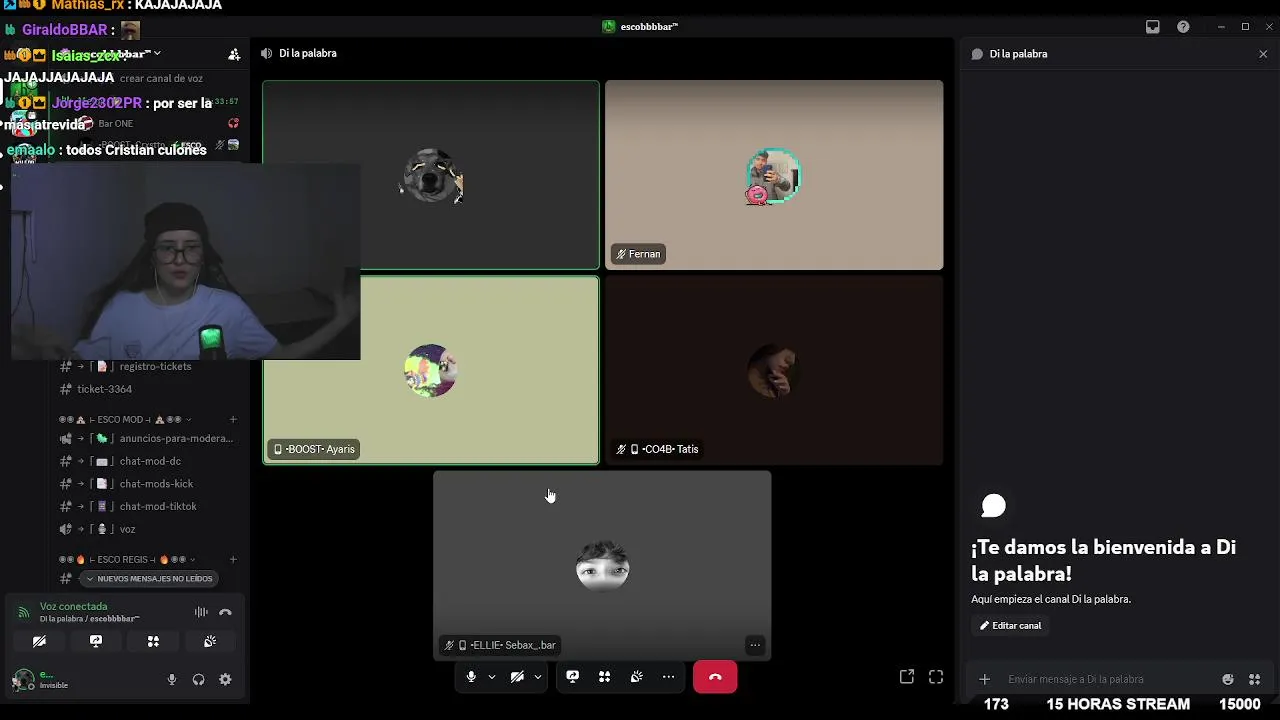Open the chat-mod-dc channel
The height and width of the screenshot is (720, 1280).
[x=150, y=461]
